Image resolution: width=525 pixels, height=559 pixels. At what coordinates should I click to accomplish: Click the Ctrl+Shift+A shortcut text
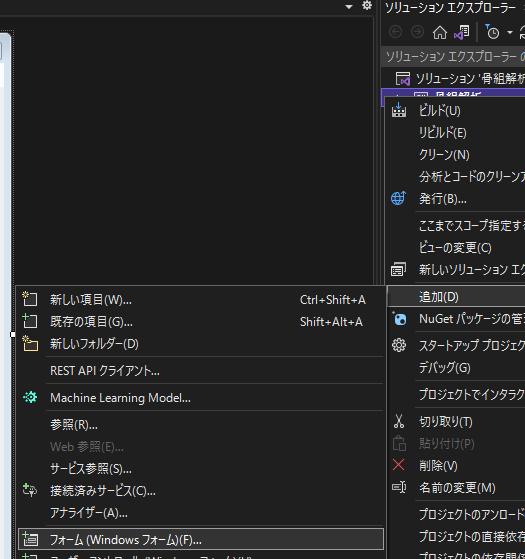tap(333, 300)
